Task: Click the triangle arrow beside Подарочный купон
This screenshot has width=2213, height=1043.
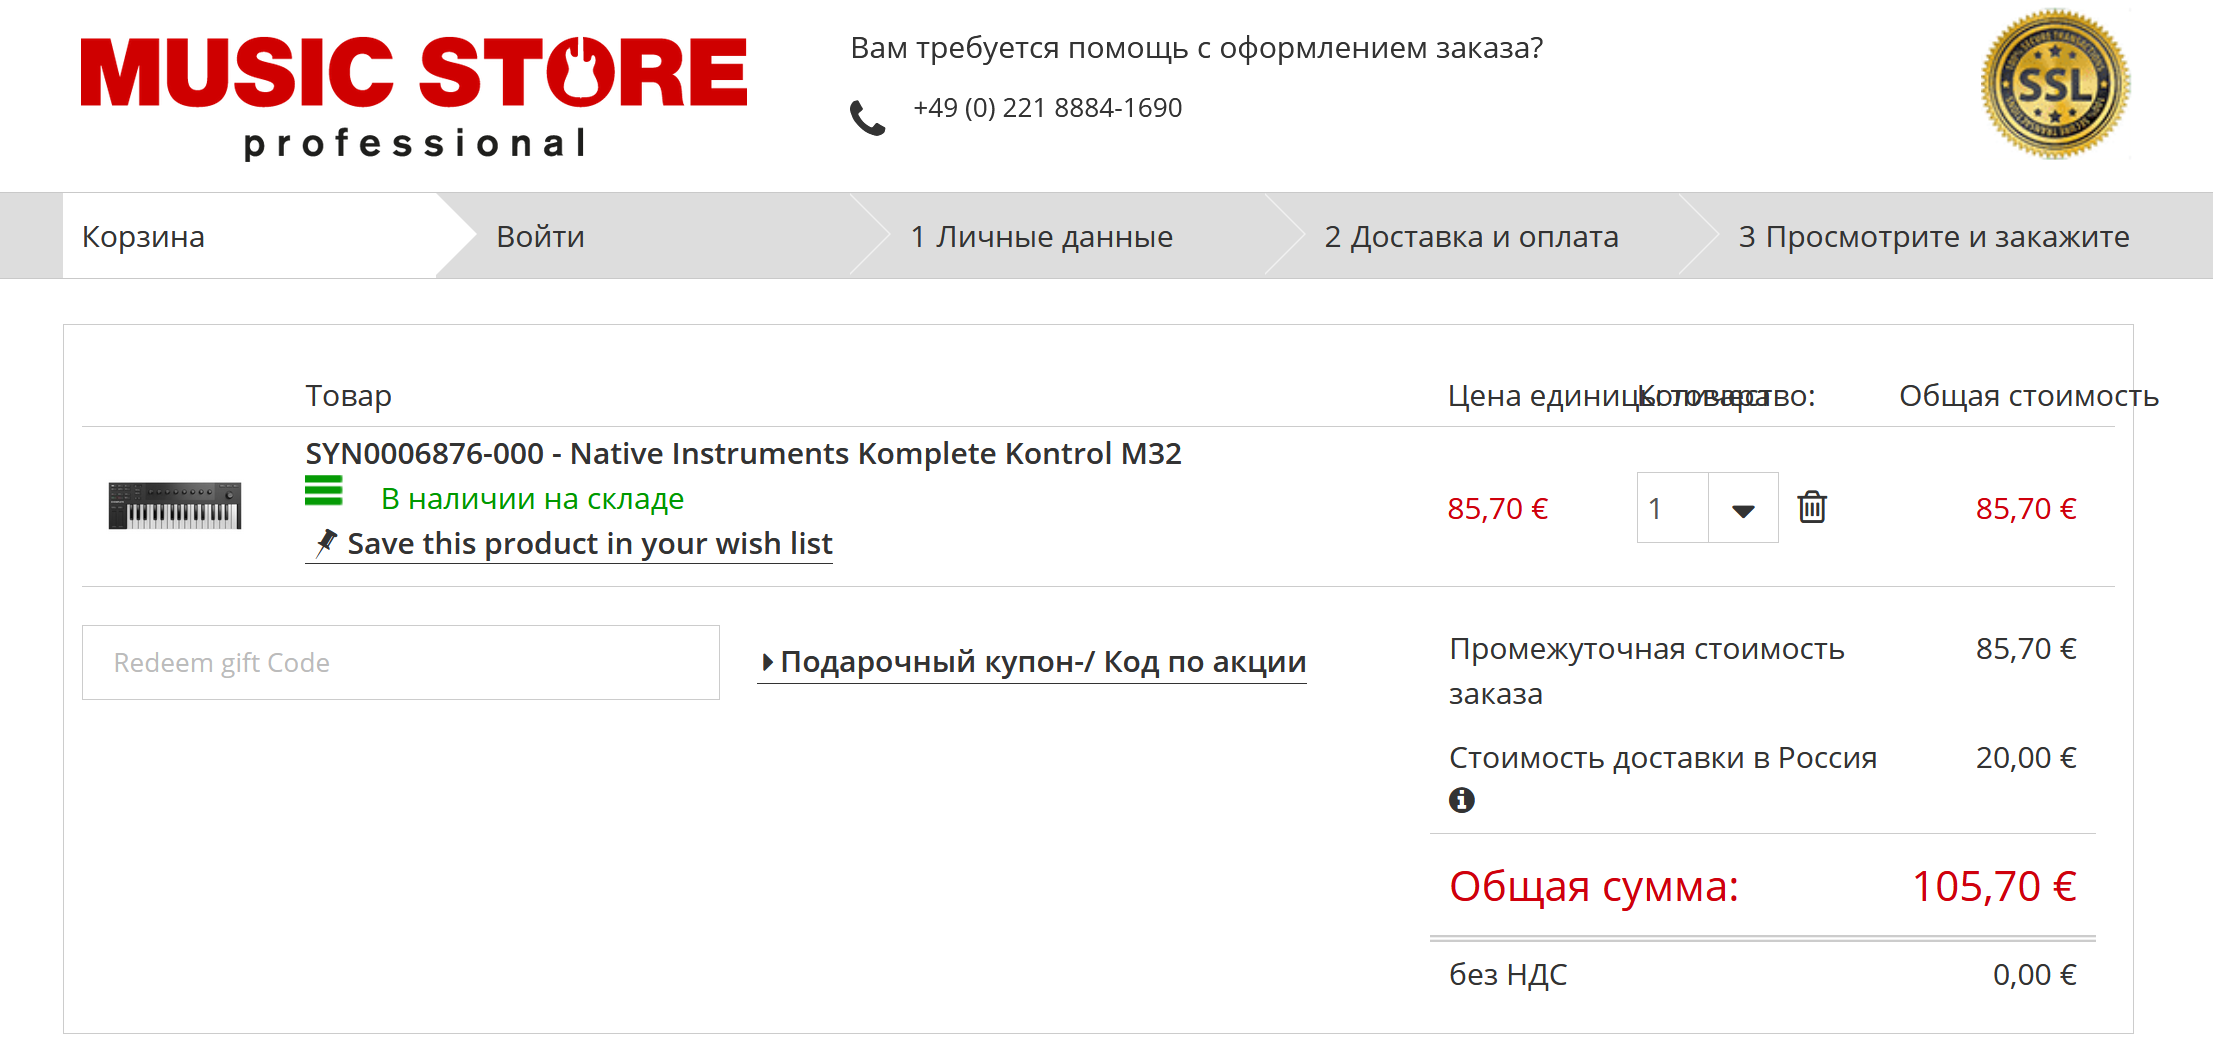Action: tap(767, 662)
